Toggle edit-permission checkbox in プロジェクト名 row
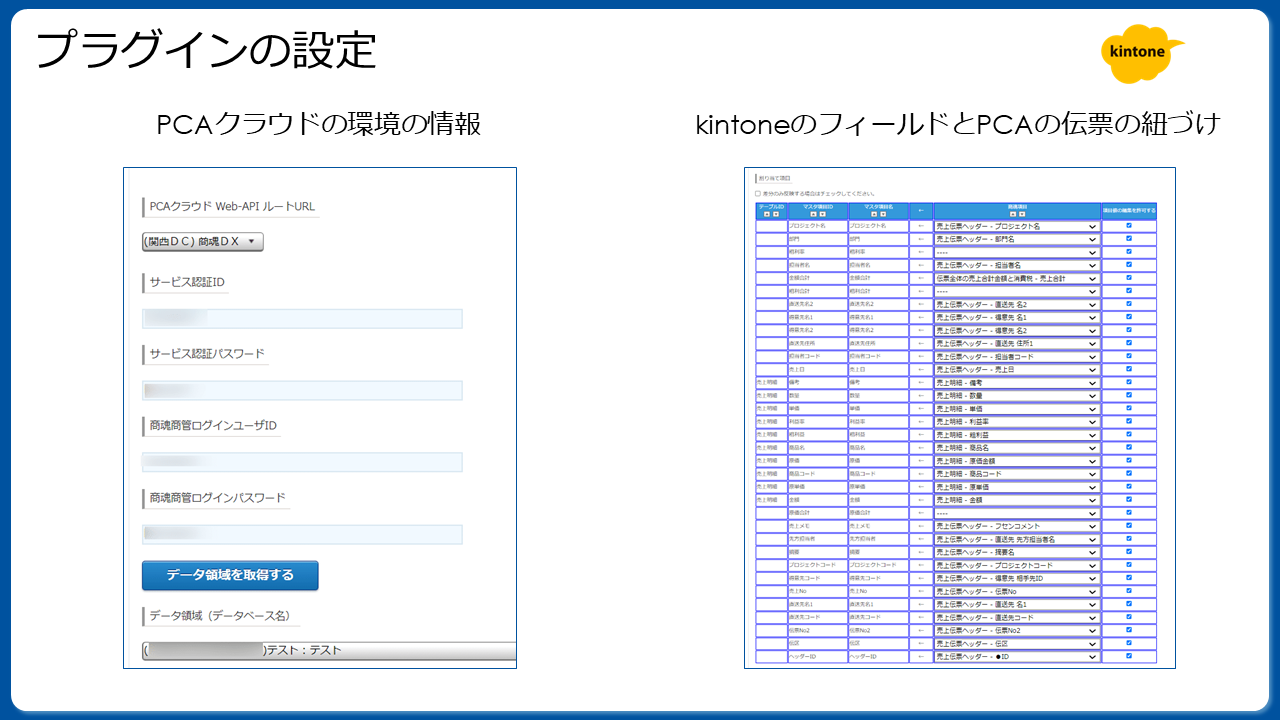 pos(1129,226)
